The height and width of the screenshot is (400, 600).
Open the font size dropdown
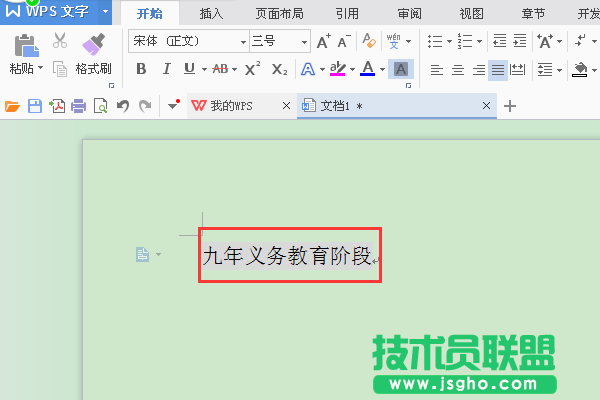[304, 42]
